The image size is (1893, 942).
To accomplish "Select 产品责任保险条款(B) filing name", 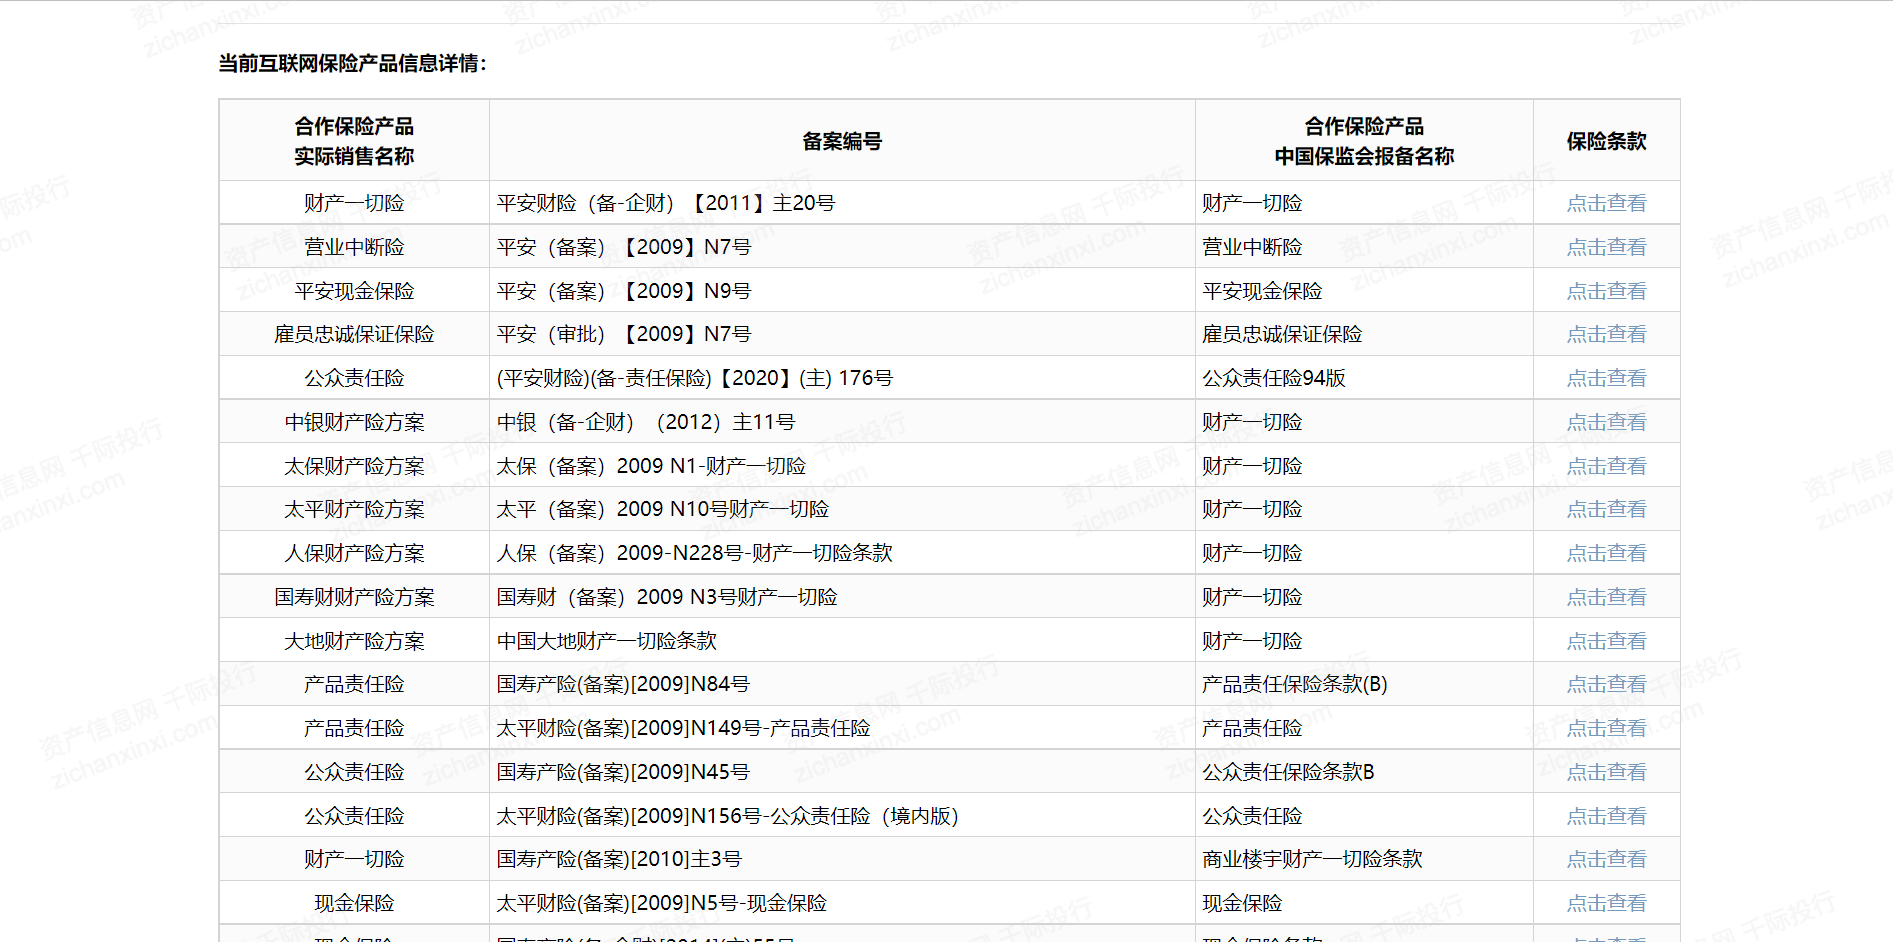I will pyautogui.click(x=1295, y=684).
